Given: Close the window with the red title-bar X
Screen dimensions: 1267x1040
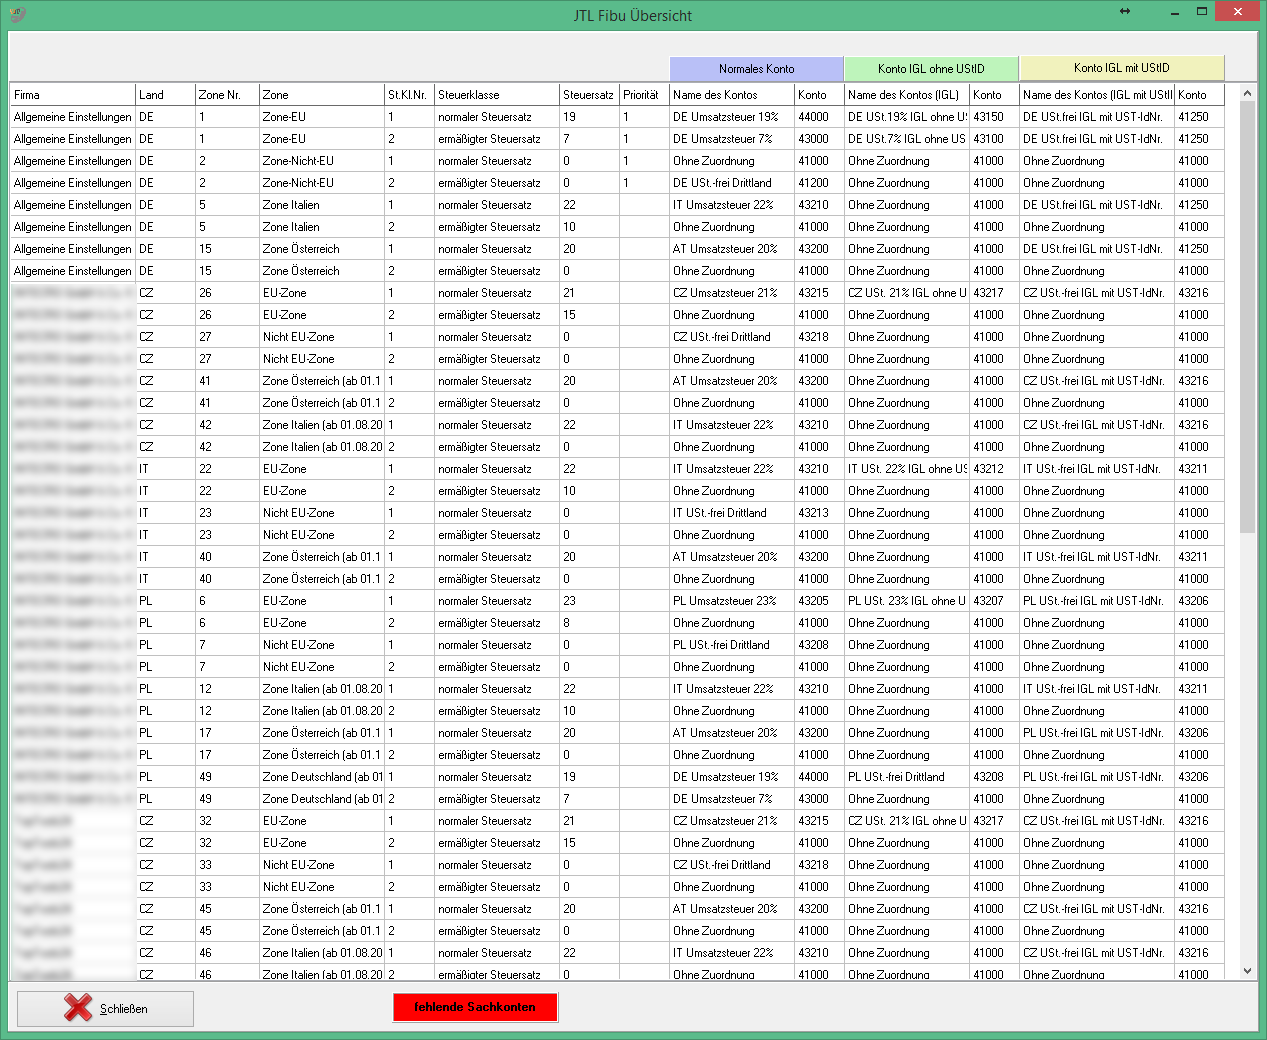Looking at the screenshot, I should click(1239, 12).
